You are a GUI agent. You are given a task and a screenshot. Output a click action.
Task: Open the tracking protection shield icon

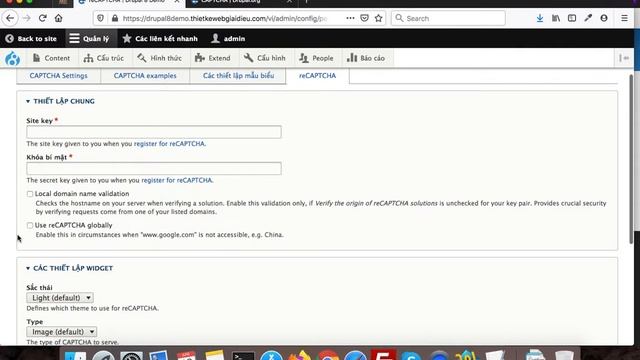100,18
